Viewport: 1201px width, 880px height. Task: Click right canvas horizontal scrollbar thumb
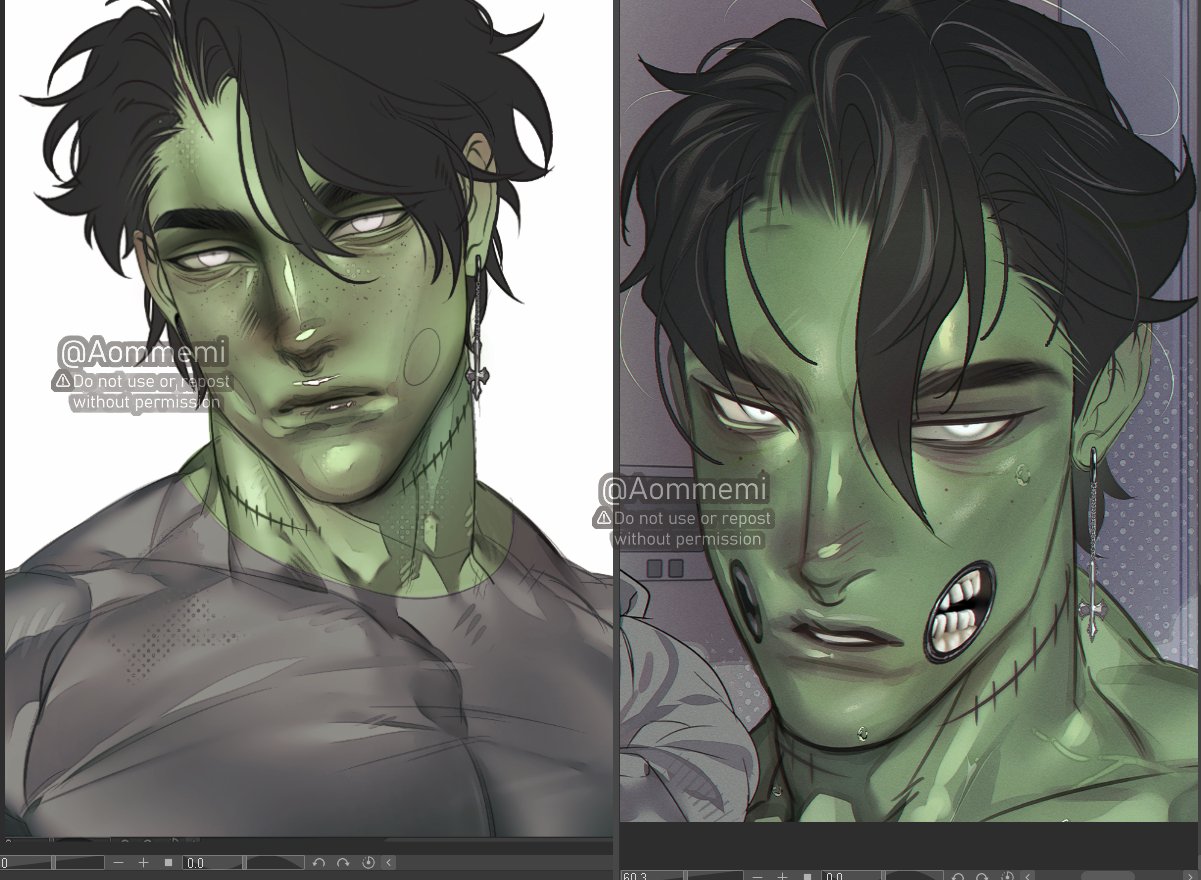pos(1107,876)
